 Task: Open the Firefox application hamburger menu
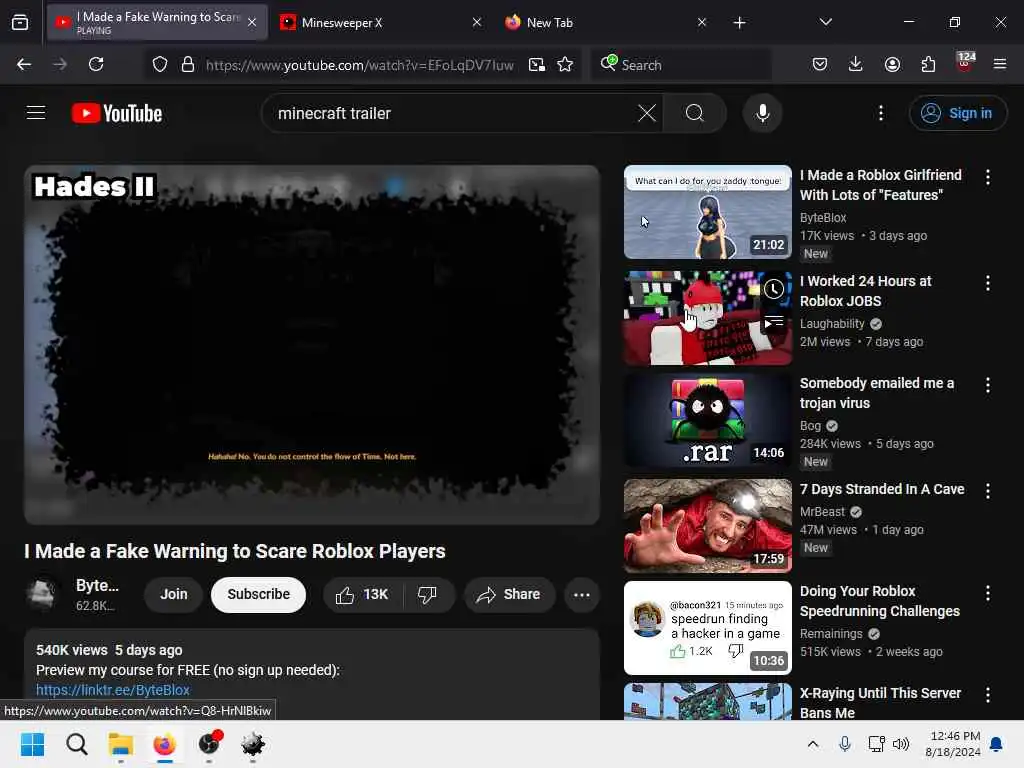click(x=1000, y=64)
